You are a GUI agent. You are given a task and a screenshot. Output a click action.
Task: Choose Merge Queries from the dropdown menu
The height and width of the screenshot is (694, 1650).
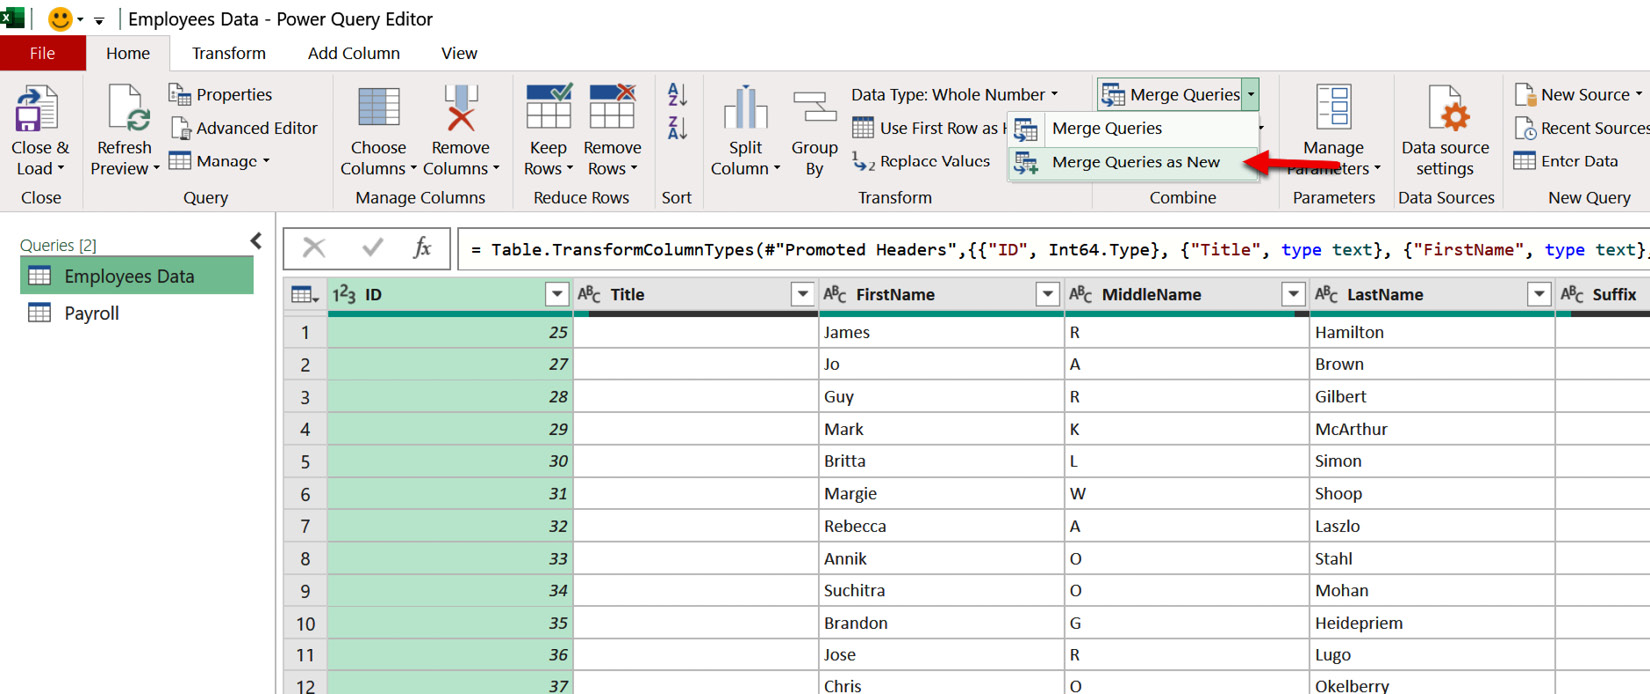[x=1134, y=128]
